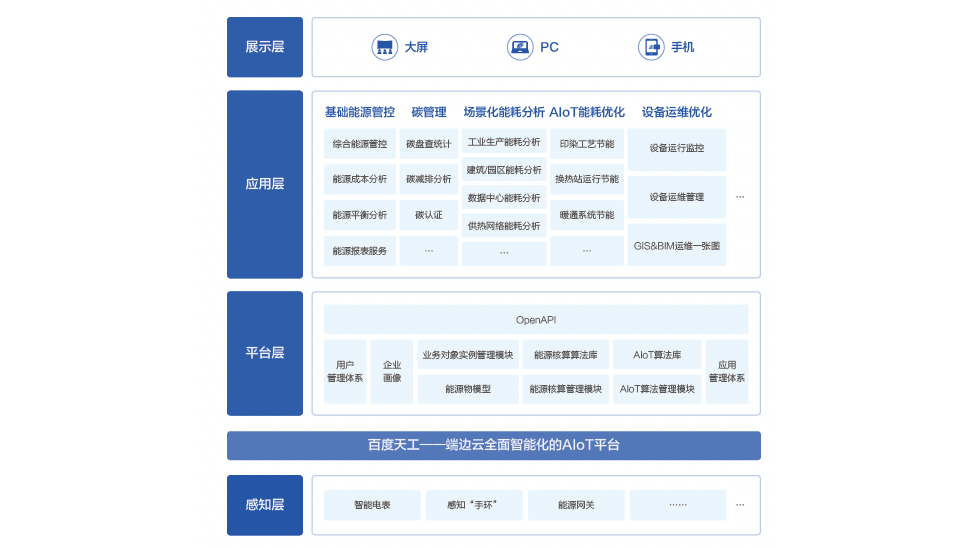This screenshot has height=548, width=974.
Task: Expand ellipsis under 碳管理 column
Action: tap(429, 251)
